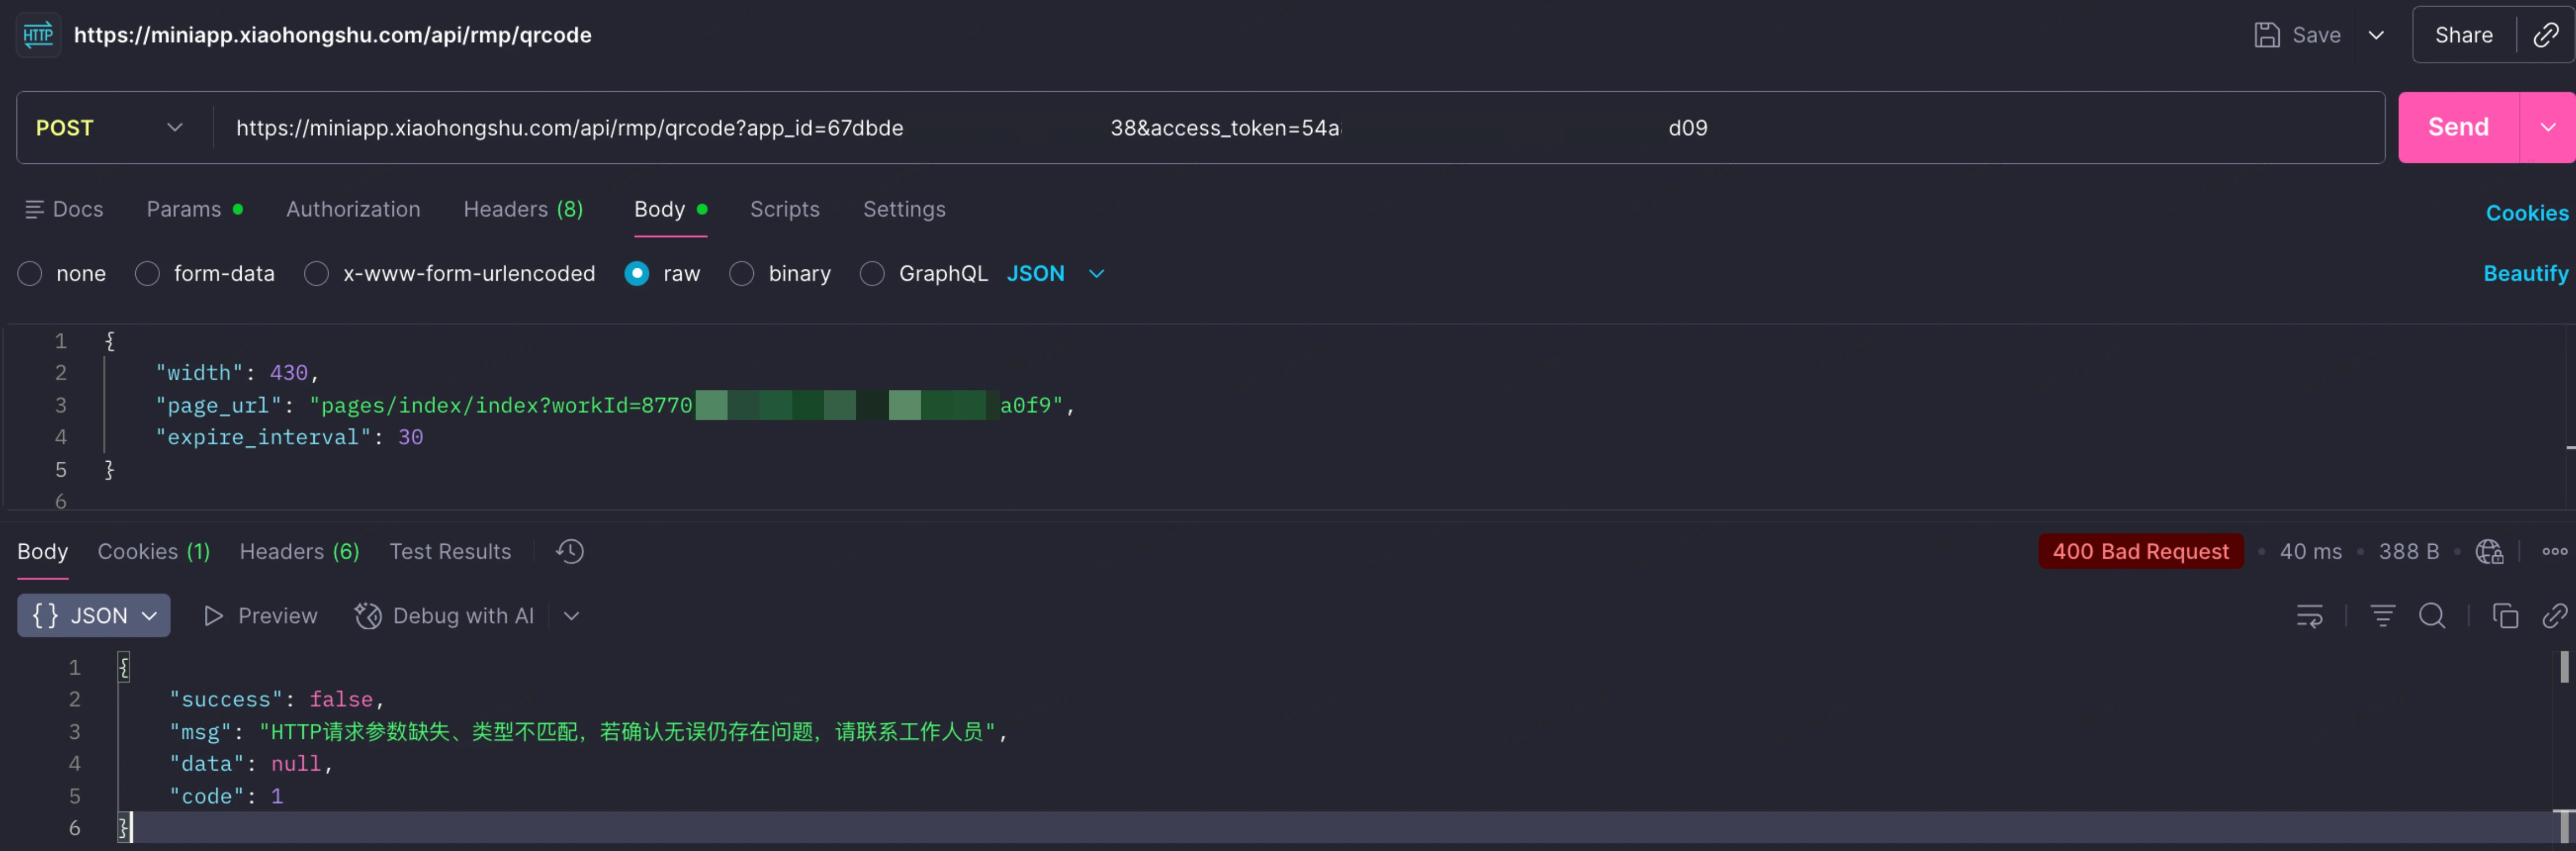Open the Cookies link
Image resolution: width=2576 pixels, height=851 pixels.
tap(2526, 213)
